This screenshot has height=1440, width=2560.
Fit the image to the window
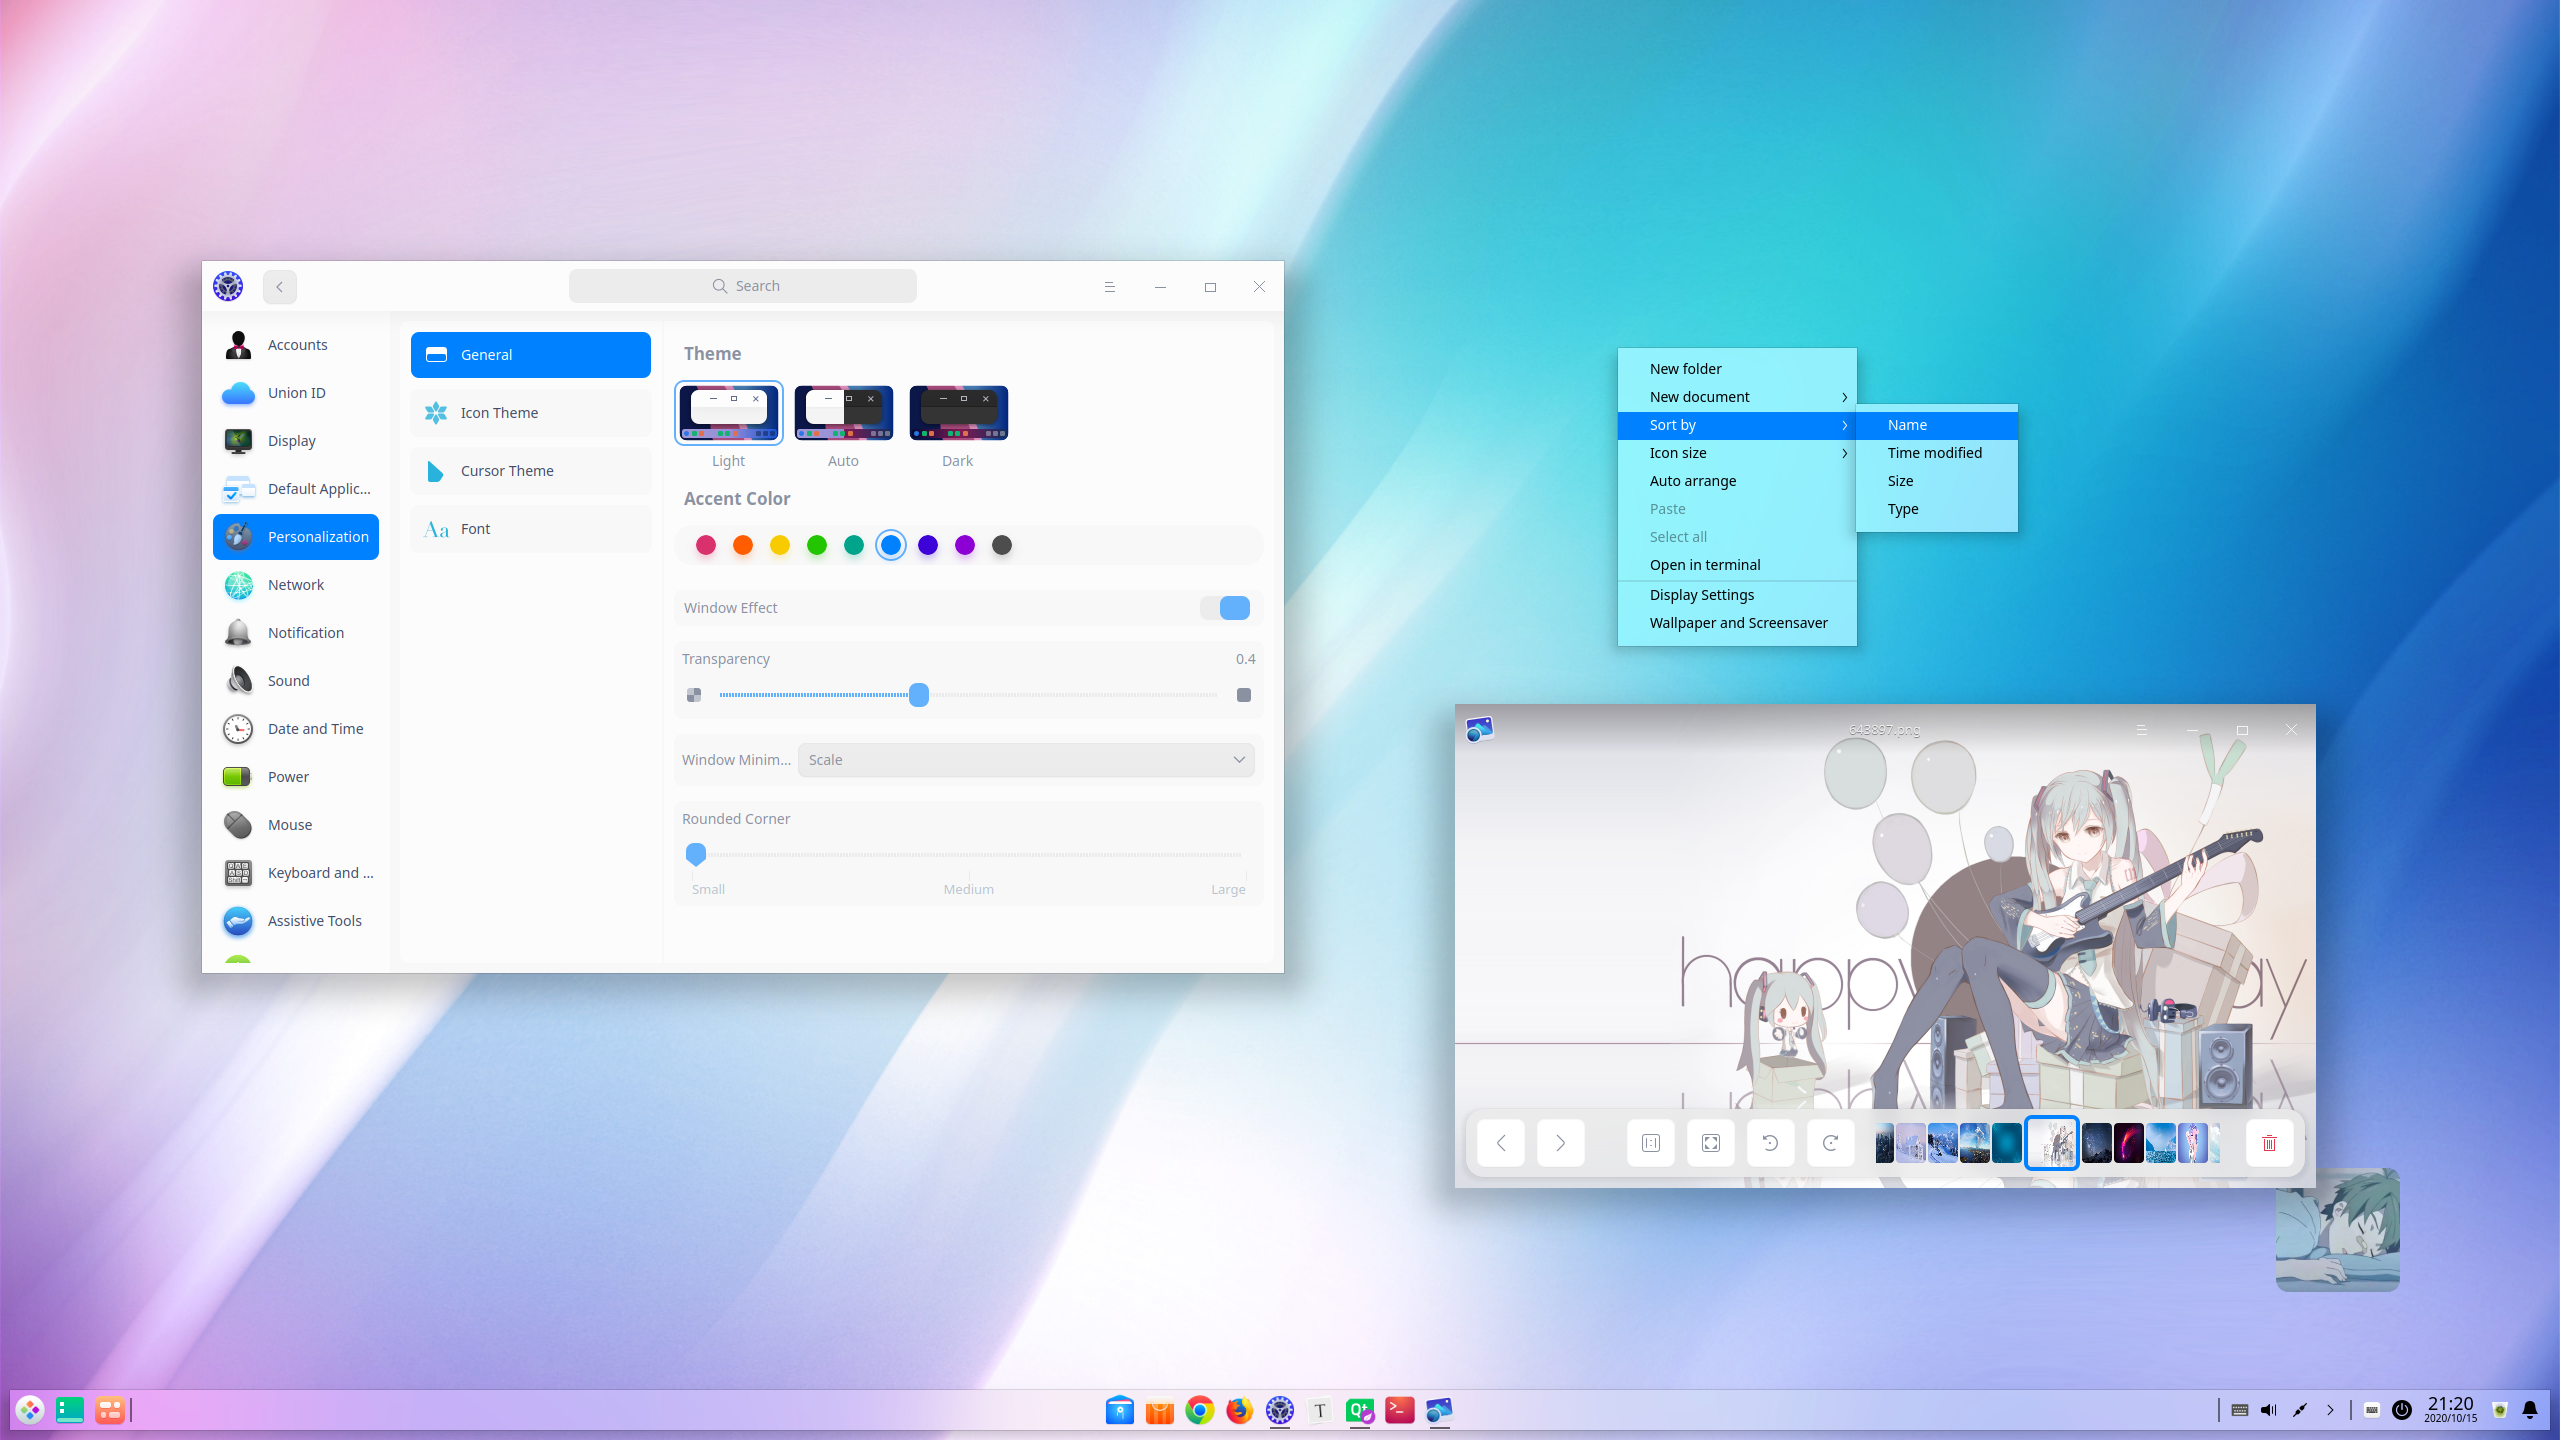click(1710, 1143)
